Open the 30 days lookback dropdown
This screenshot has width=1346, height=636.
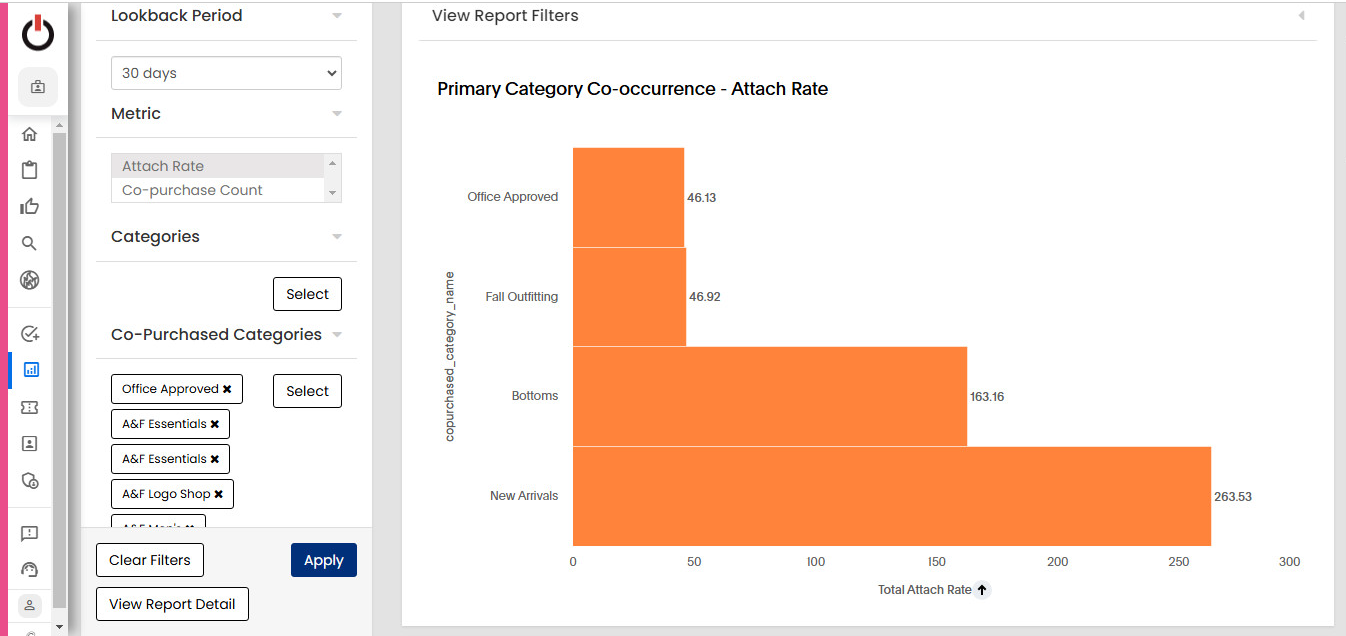(x=226, y=73)
